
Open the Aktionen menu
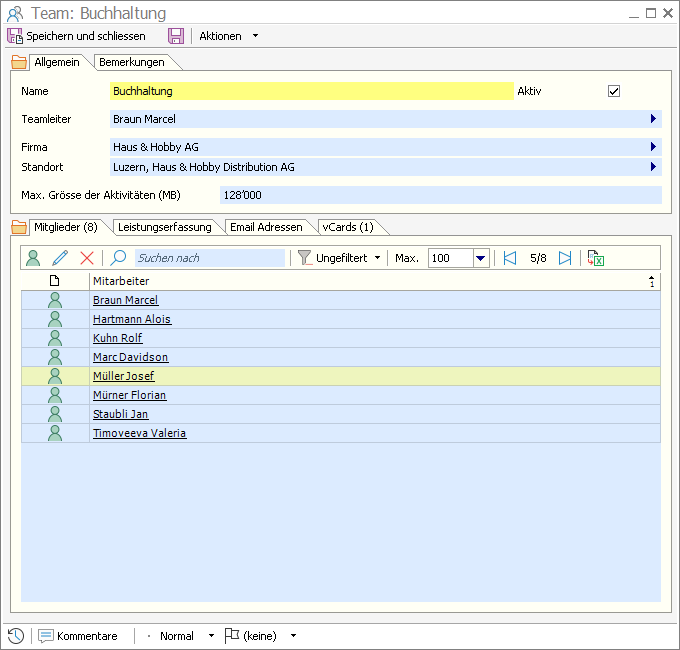point(220,36)
